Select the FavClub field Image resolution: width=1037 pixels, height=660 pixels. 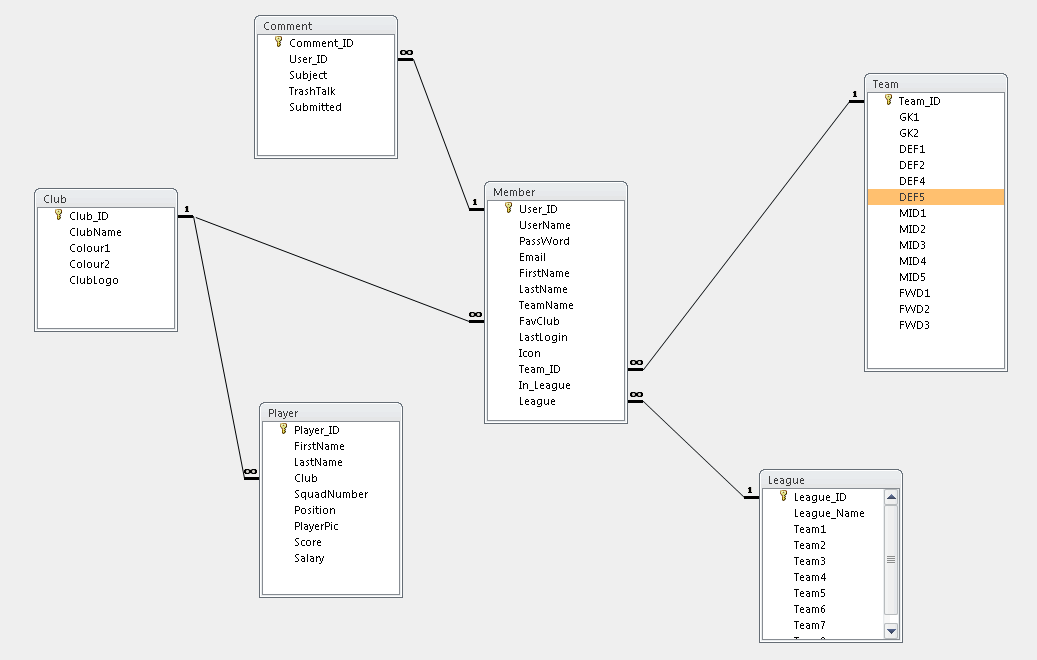[x=539, y=321]
